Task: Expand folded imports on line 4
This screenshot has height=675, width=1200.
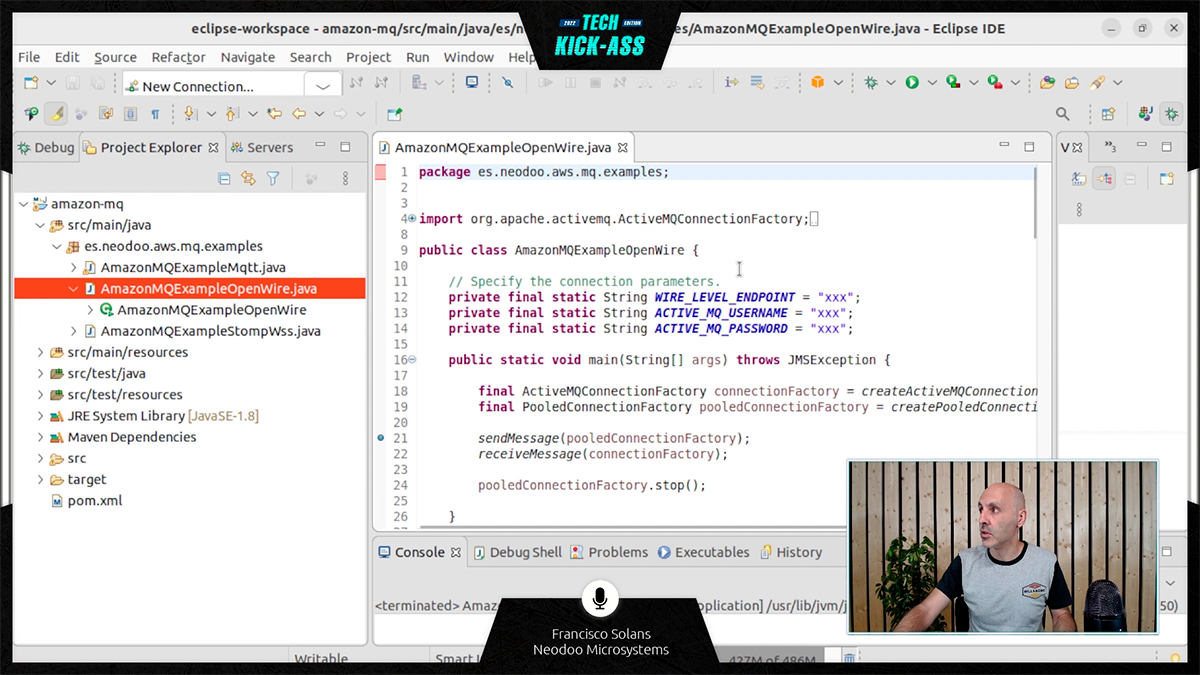Action: click(412, 219)
